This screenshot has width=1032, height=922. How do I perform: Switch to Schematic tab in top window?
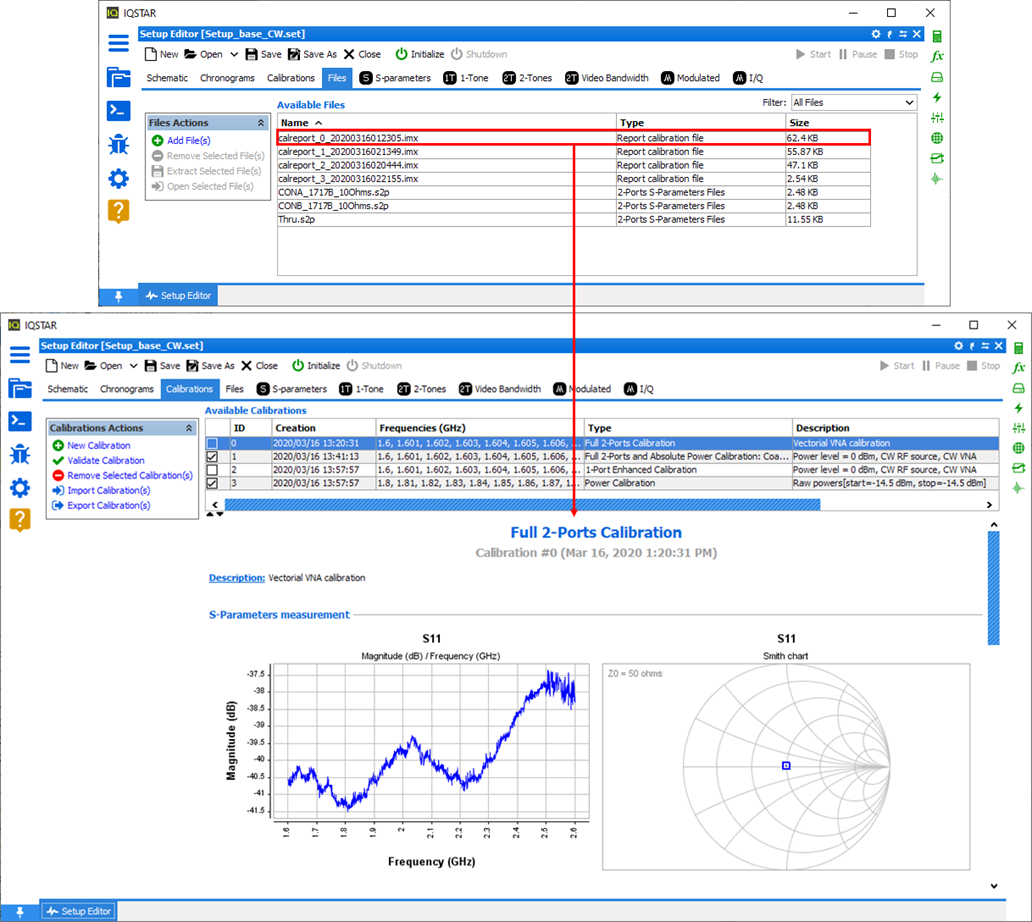[167, 78]
